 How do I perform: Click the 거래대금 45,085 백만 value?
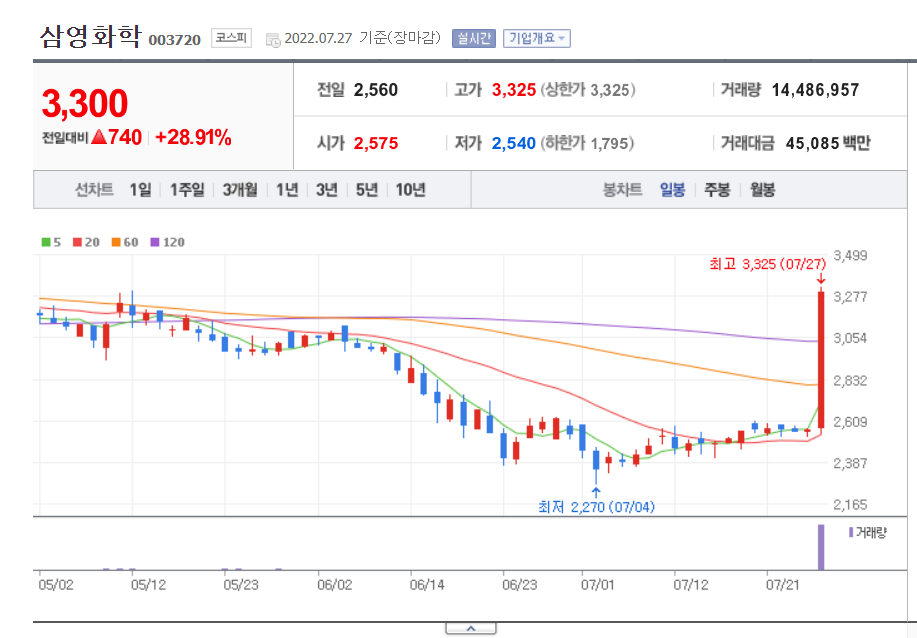click(828, 143)
